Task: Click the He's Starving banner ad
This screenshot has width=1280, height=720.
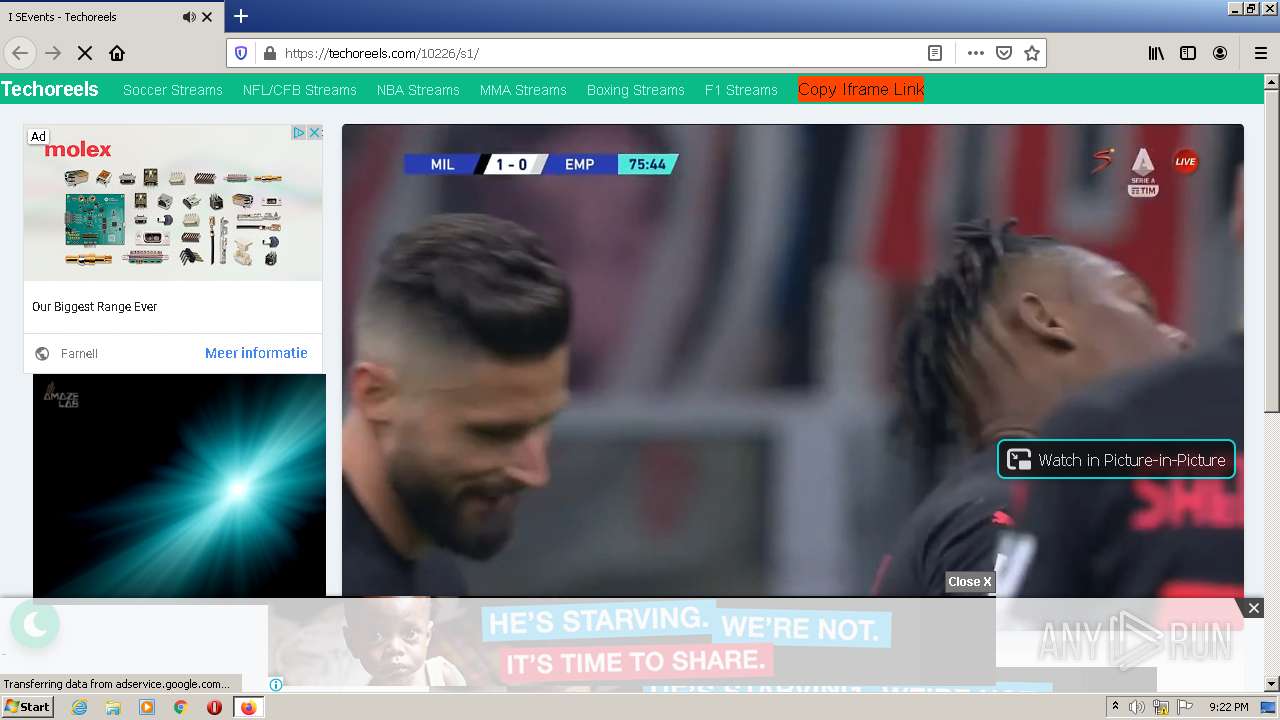Action: click(x=632, y=642)
